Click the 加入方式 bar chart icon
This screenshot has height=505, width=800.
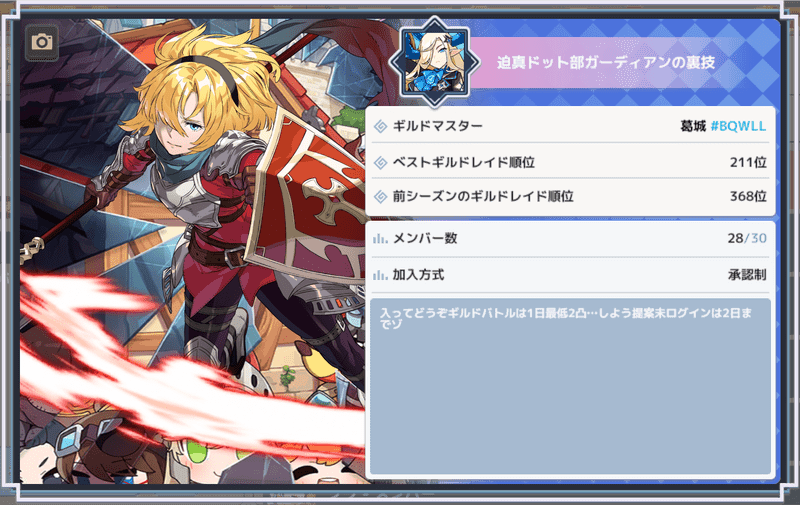380,275
